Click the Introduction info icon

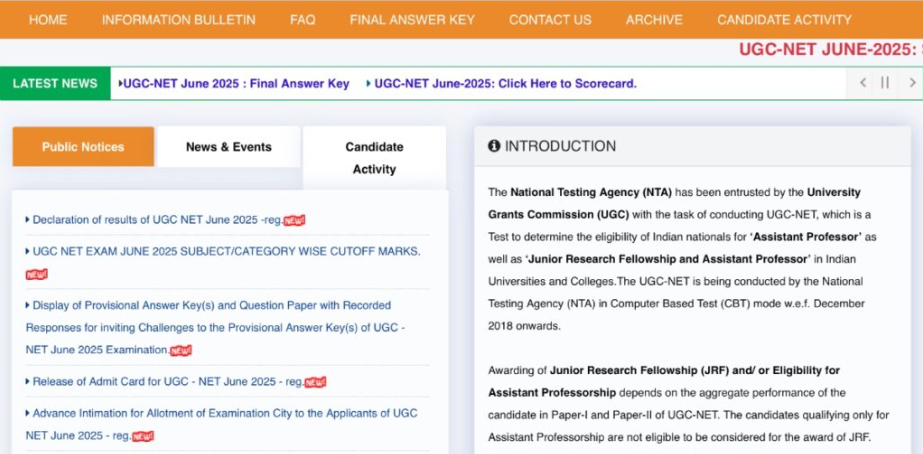(494, 146)
